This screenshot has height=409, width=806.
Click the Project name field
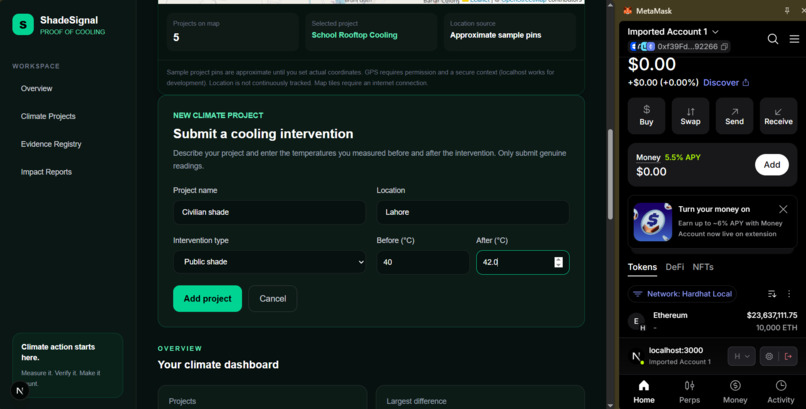269,212
